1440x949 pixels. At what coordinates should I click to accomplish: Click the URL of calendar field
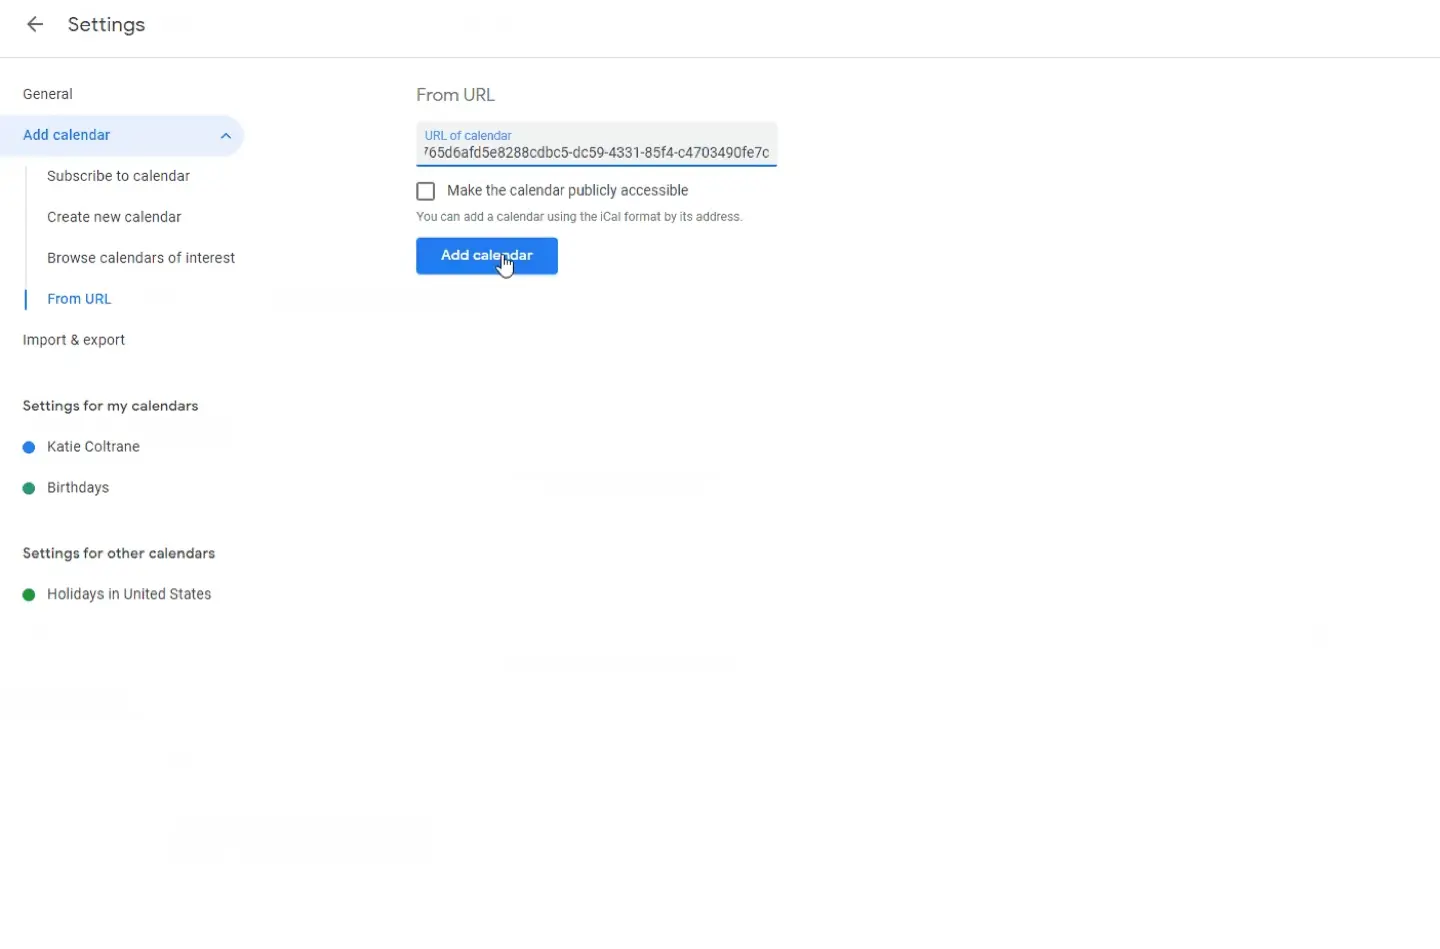596,145
